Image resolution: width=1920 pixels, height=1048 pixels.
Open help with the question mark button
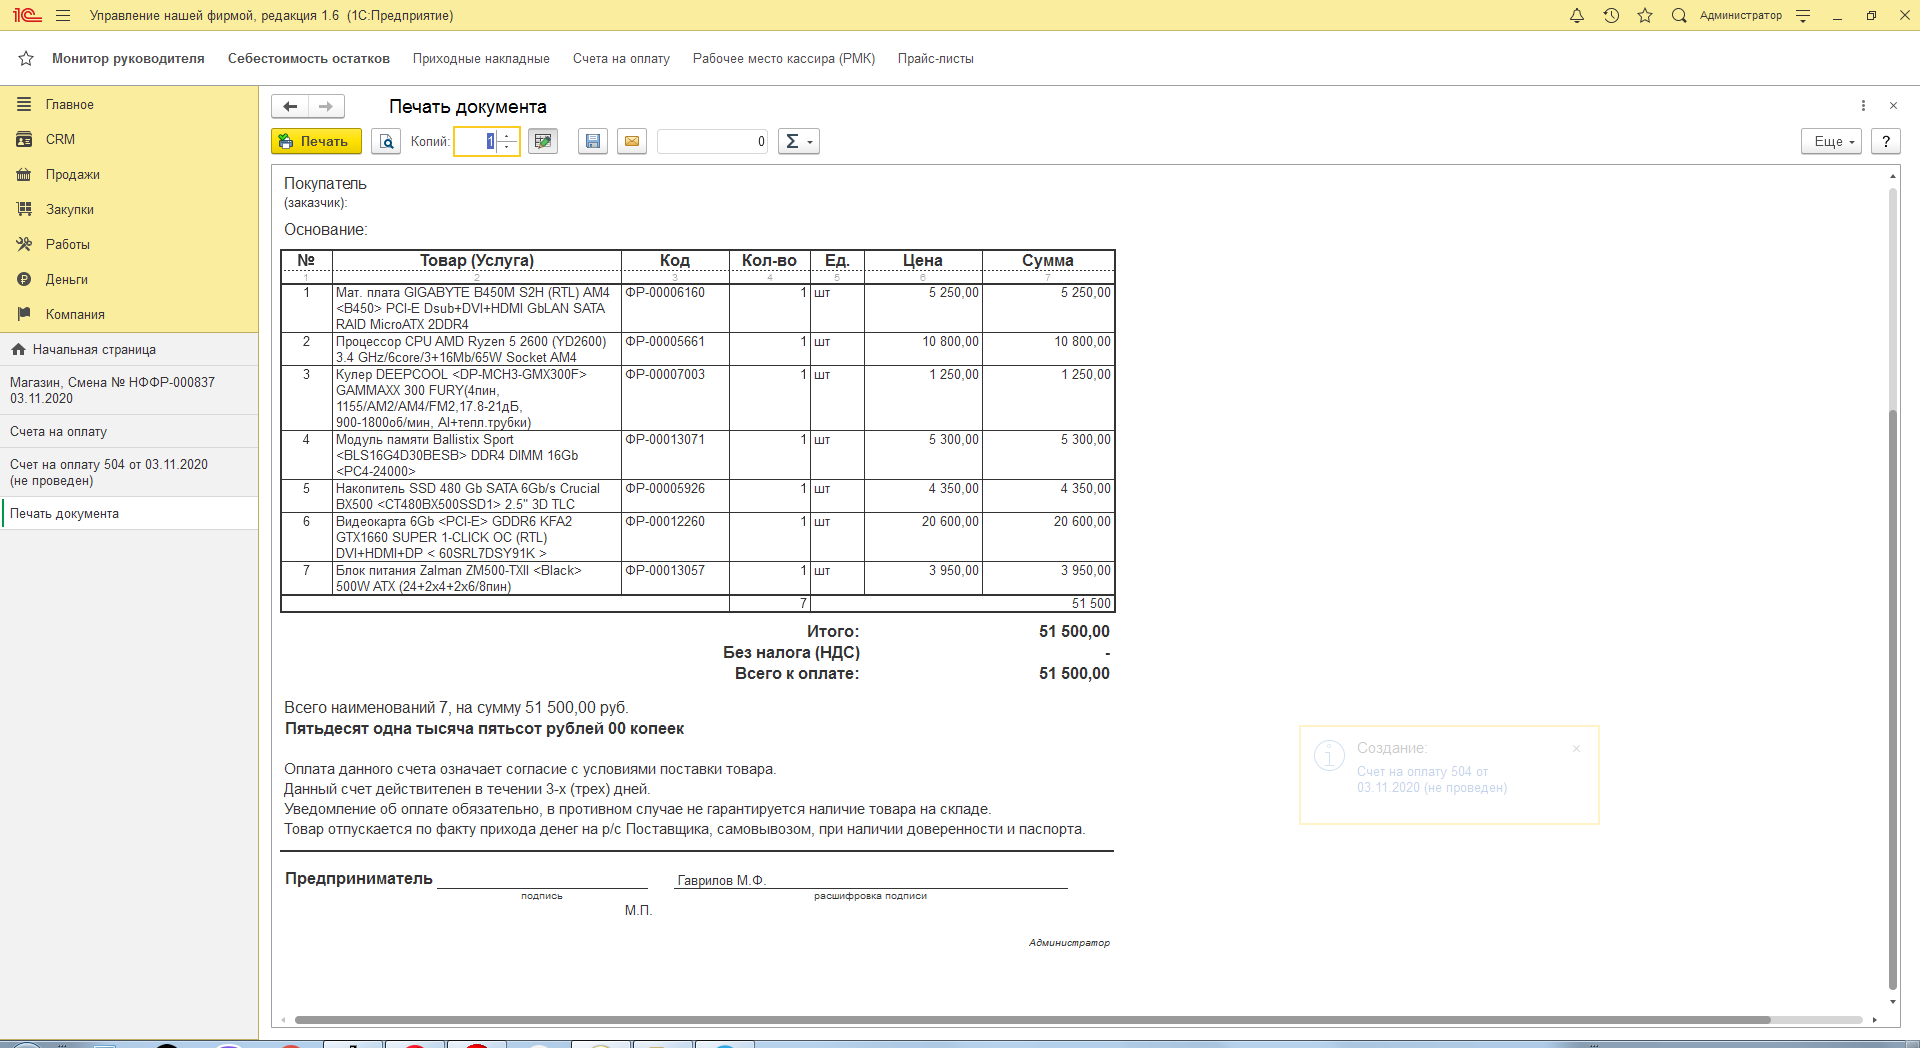point(1886,141)
